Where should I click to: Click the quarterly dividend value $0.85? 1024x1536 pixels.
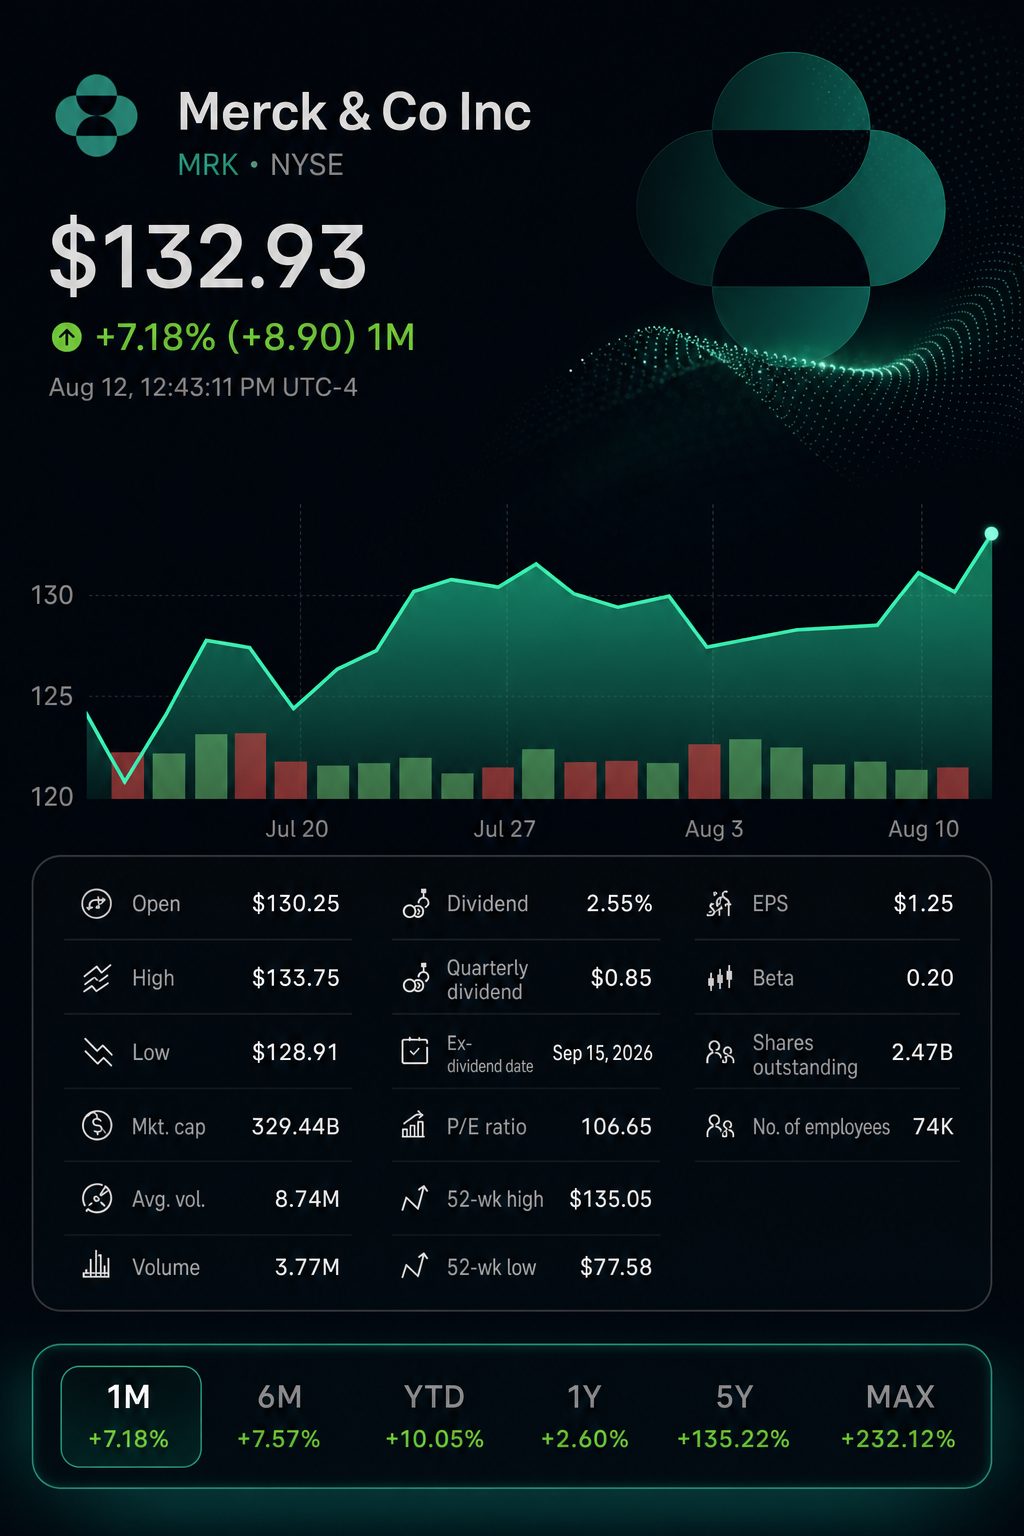(x=621, y=977)
